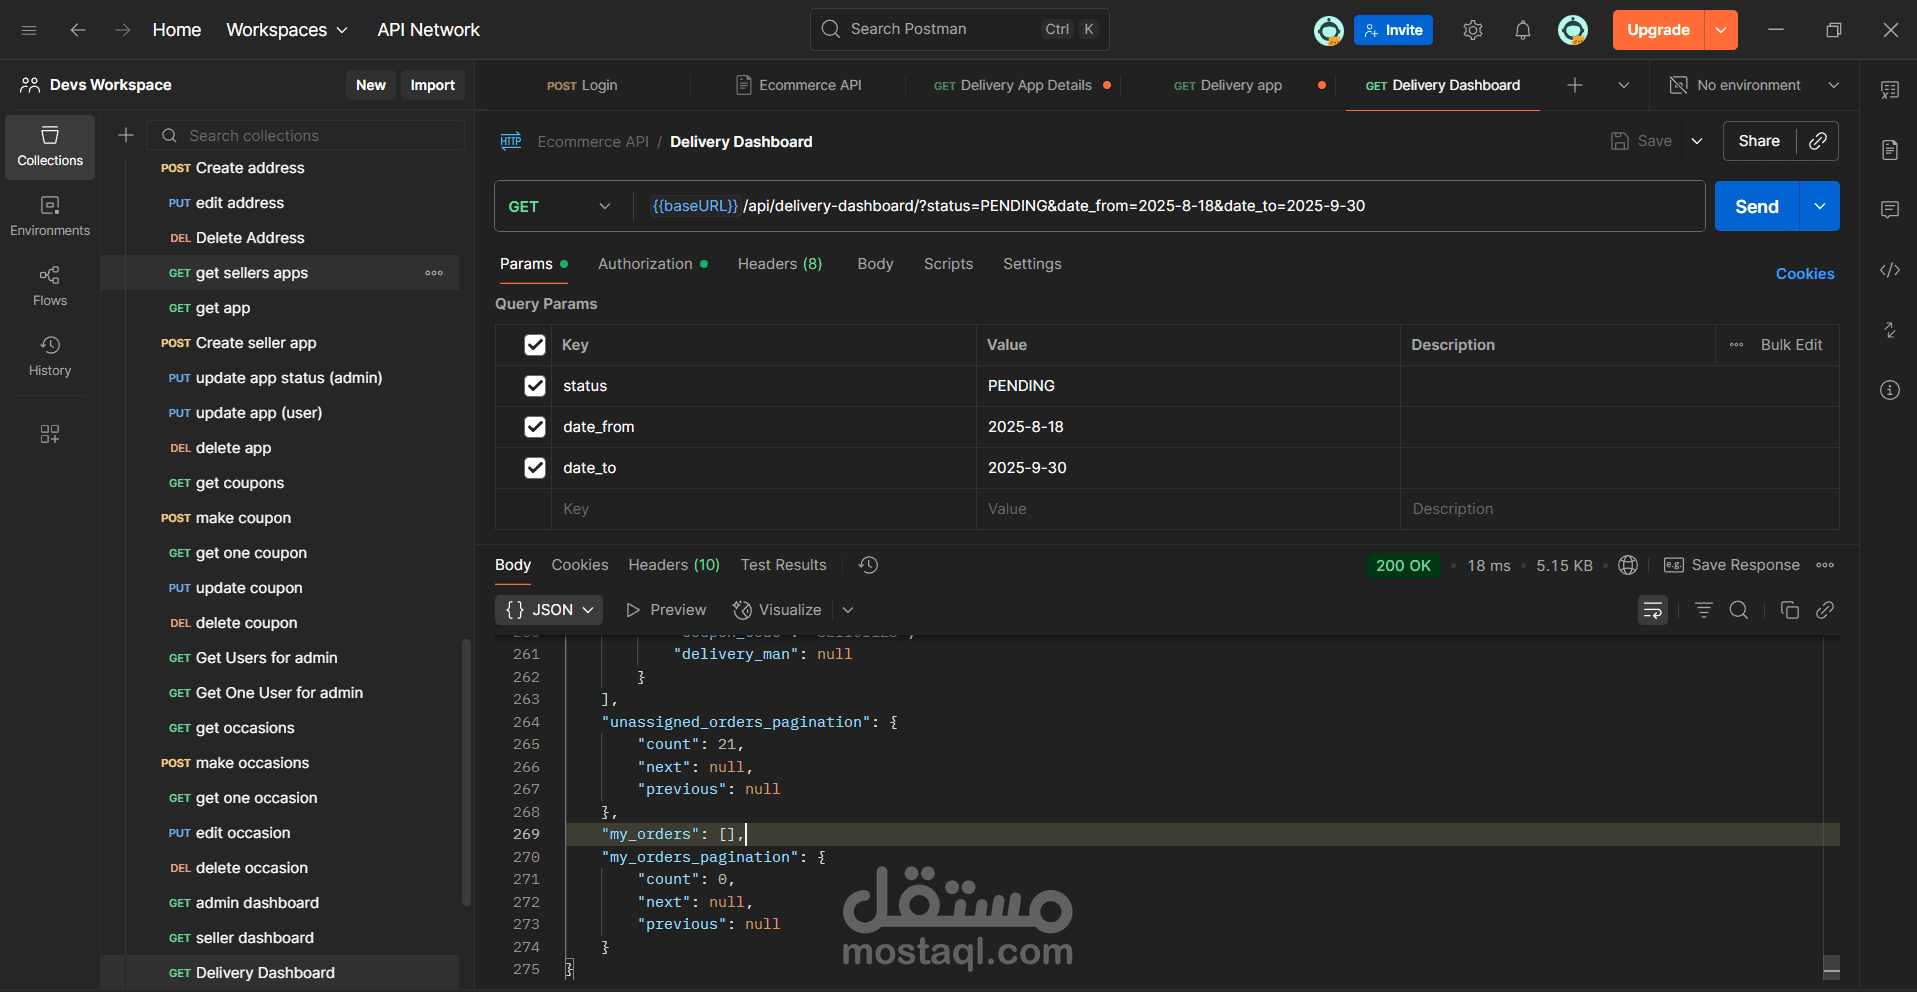Expand the Visualize options chevron

pyautogui.click(x=848, y=610)
